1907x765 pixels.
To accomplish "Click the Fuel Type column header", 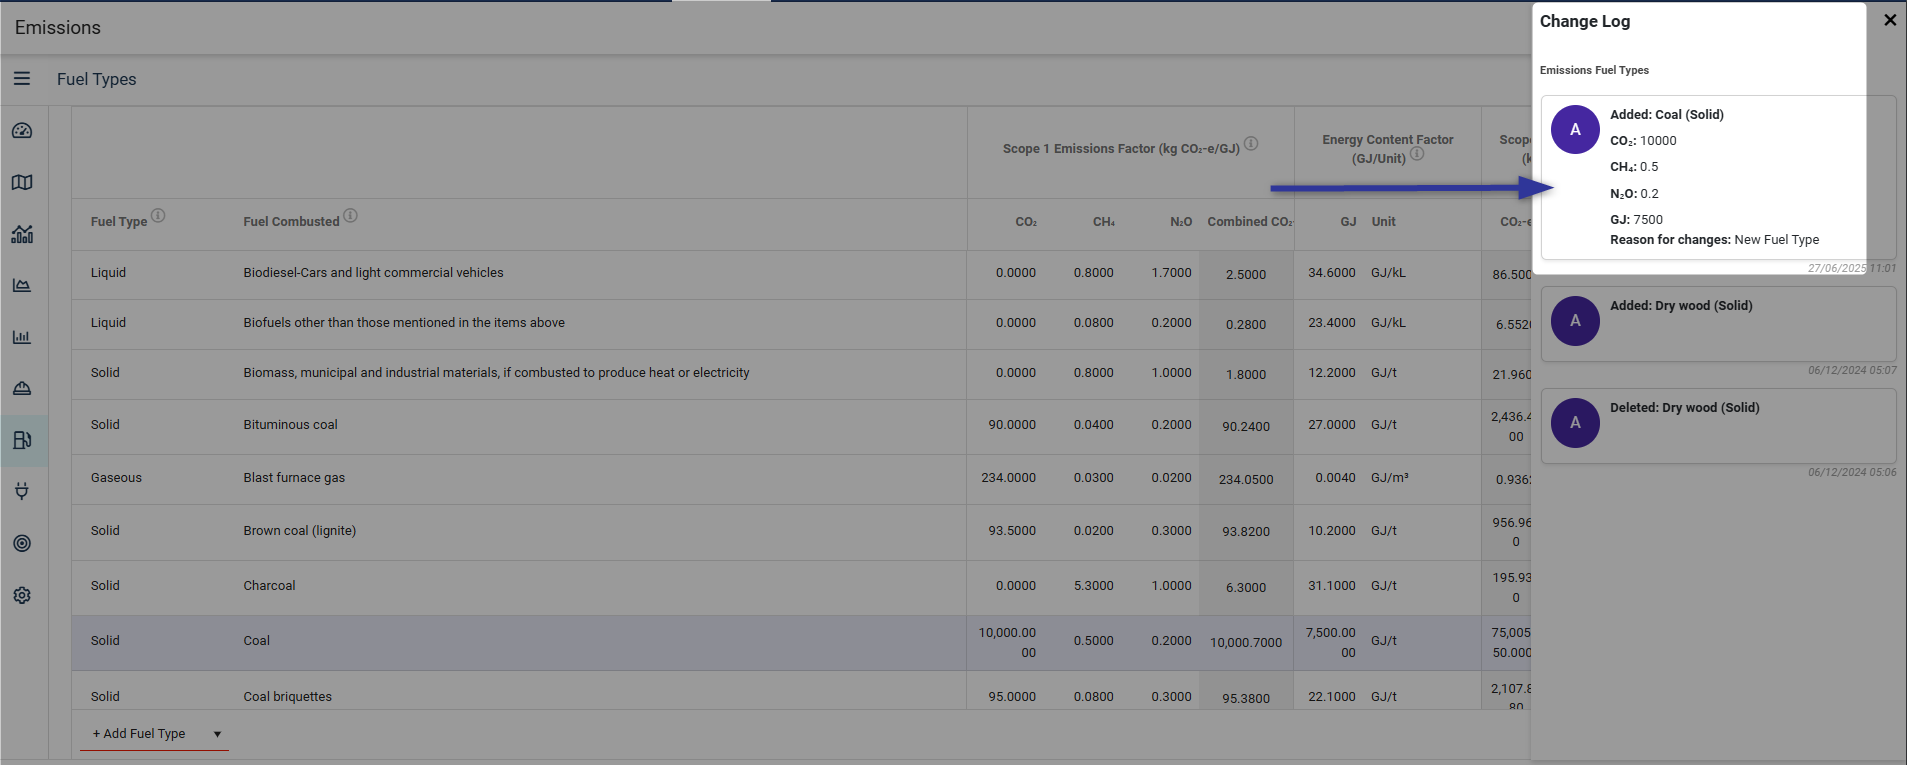I will [x=119, y=222].
